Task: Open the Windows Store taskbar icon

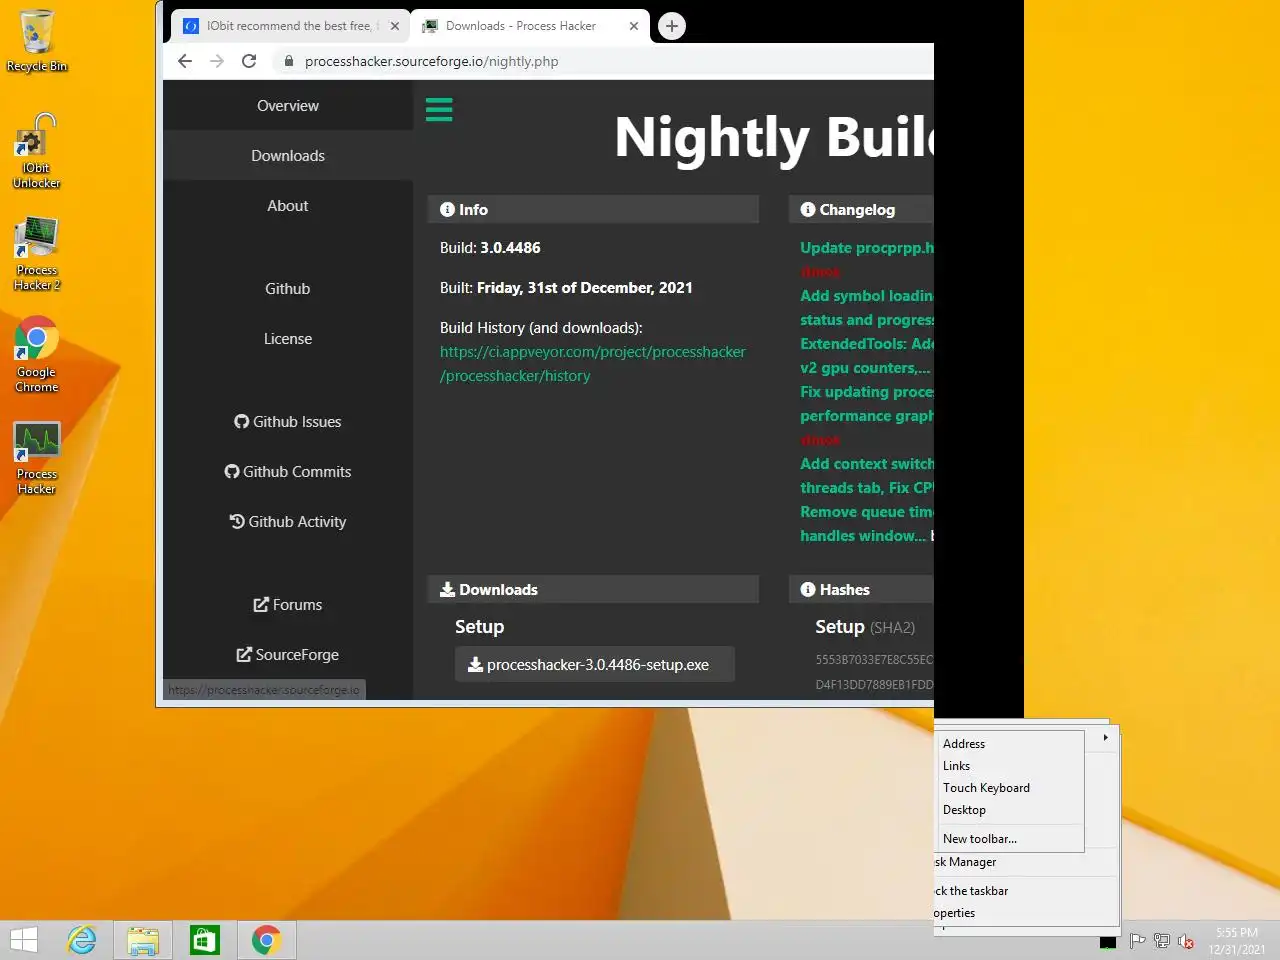Action: point(204,940)
